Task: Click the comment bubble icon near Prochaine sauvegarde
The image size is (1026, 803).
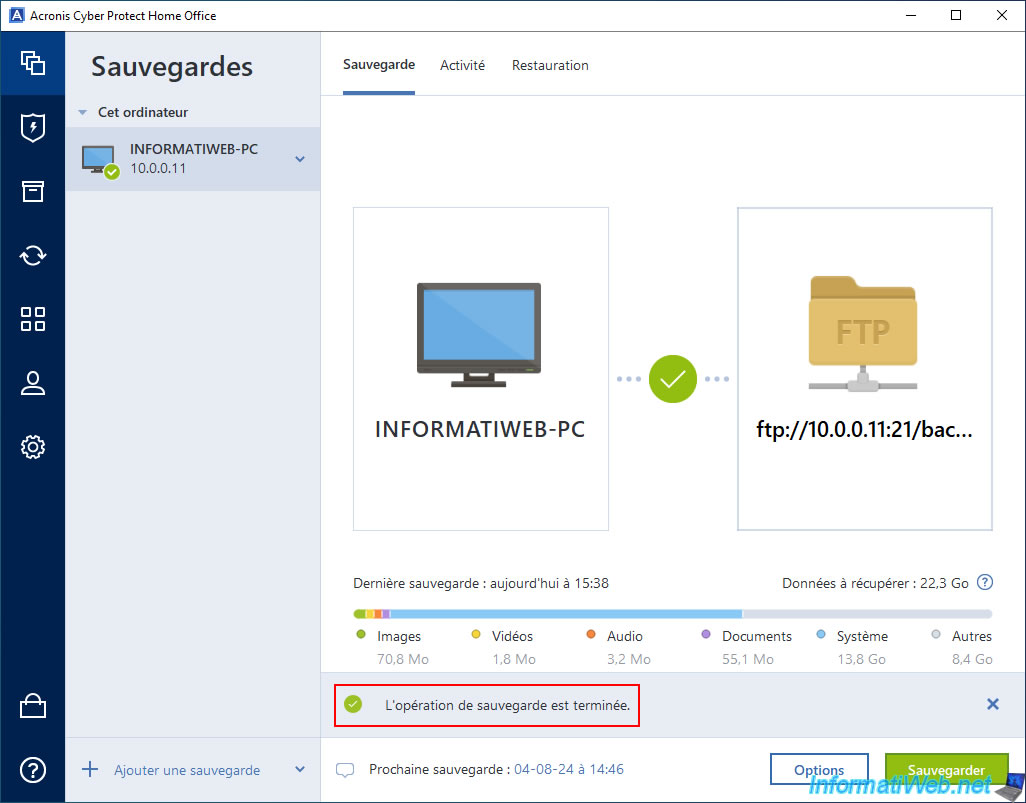Action: pos(345,770)
